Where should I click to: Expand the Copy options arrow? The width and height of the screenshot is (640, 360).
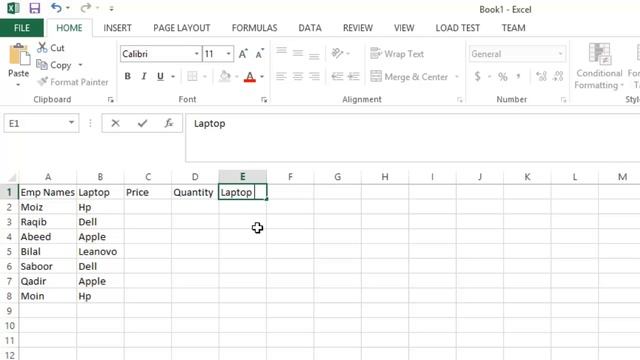80,65
